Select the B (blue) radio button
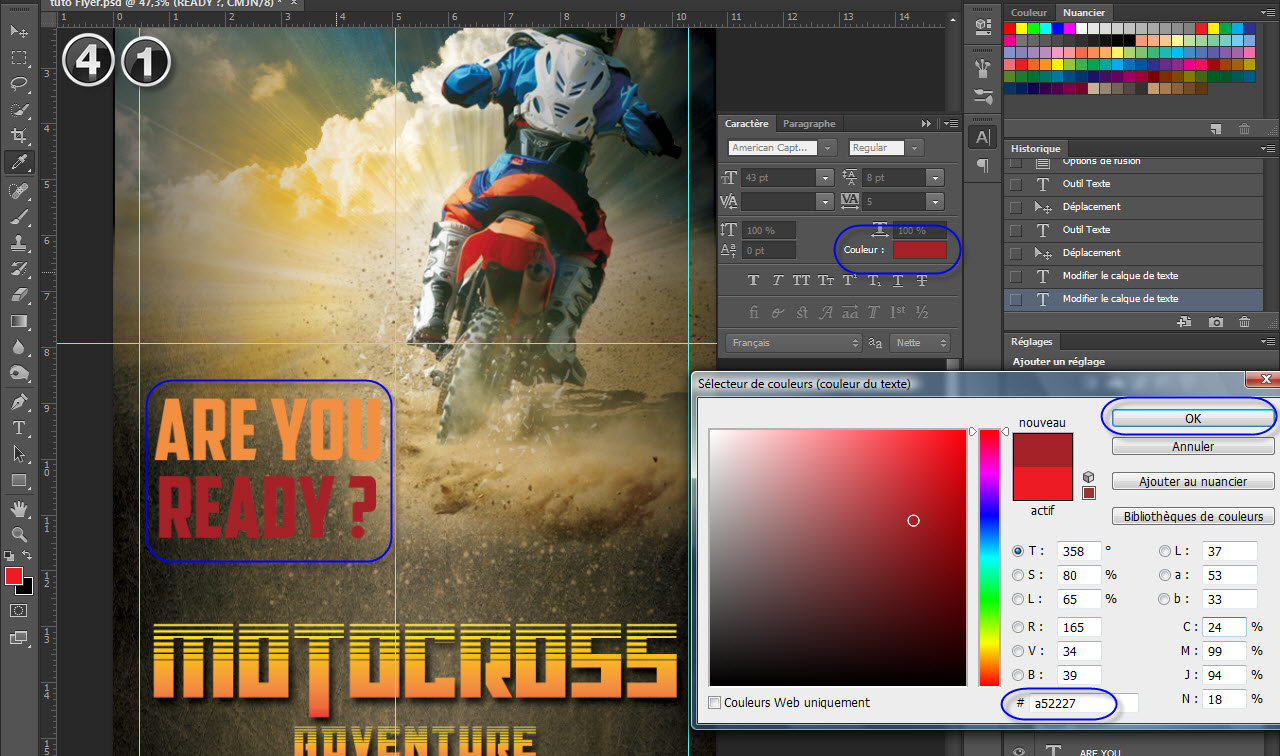Screen dimensions: 1280x756 (x=1018, y=675)
